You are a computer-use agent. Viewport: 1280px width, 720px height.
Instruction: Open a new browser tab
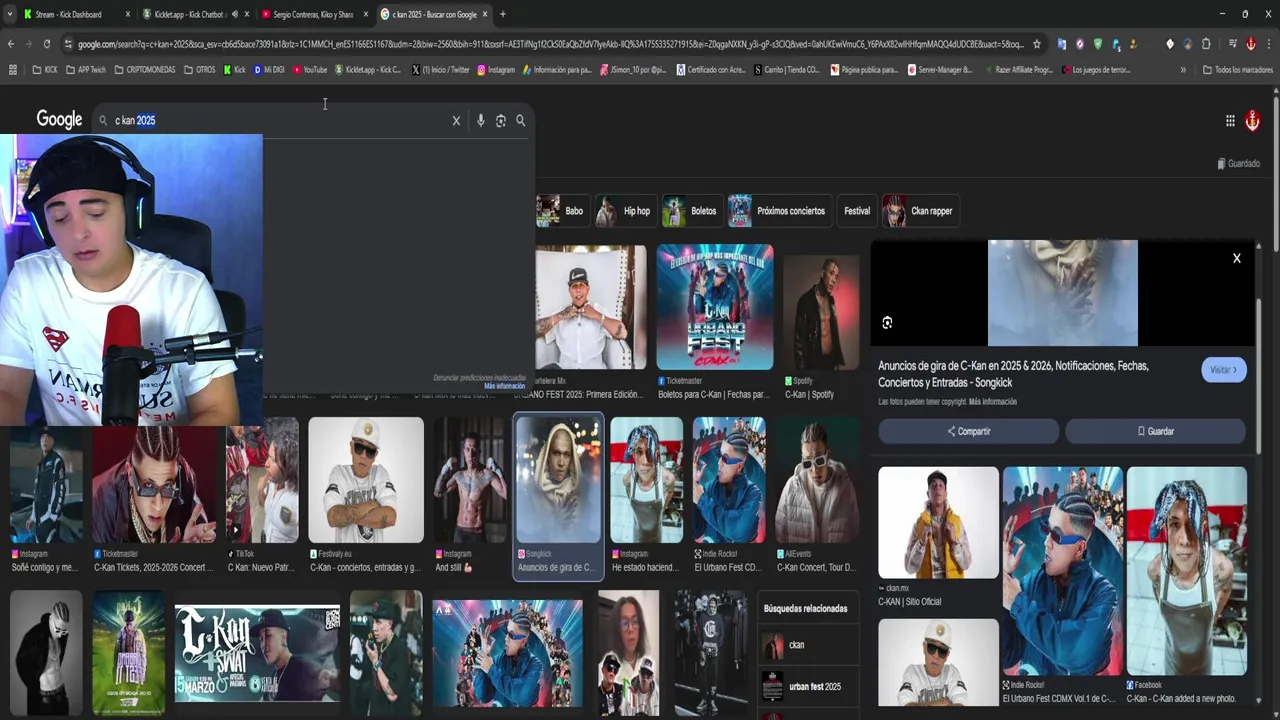point(502,14)
